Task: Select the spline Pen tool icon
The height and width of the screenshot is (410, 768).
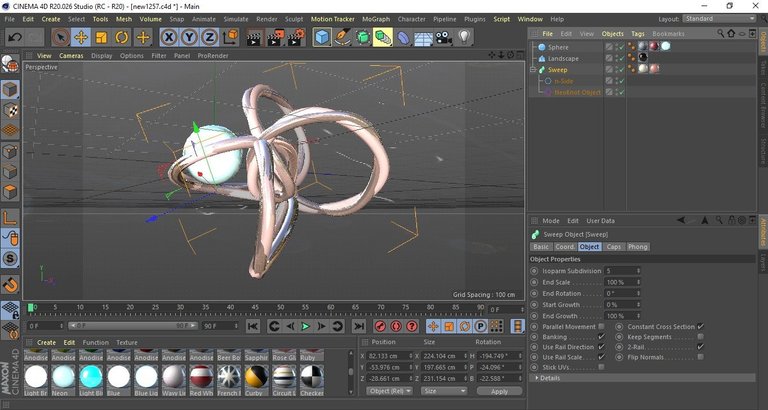Action: coord(342,37)
